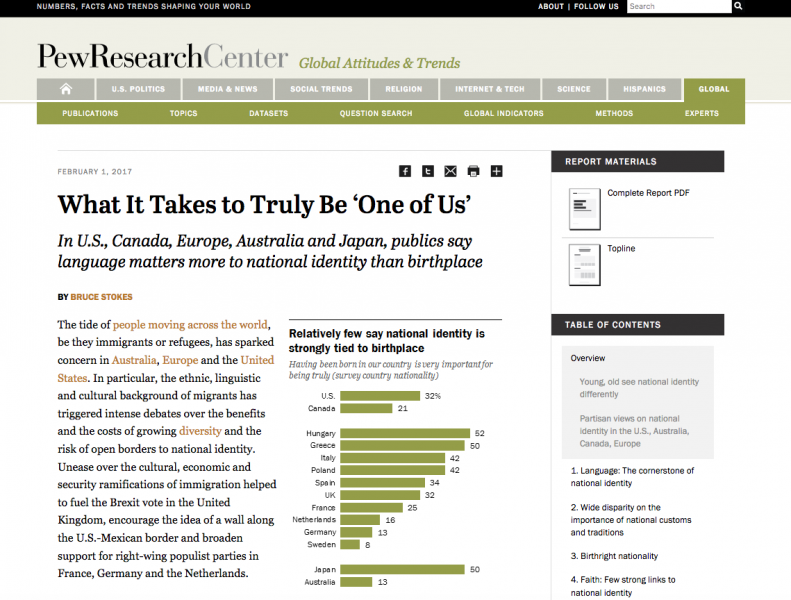This screenshot has width=791, height=600.
Task: Open 'Partisan views on national identity' section
Action: click(x=635, y=431)
